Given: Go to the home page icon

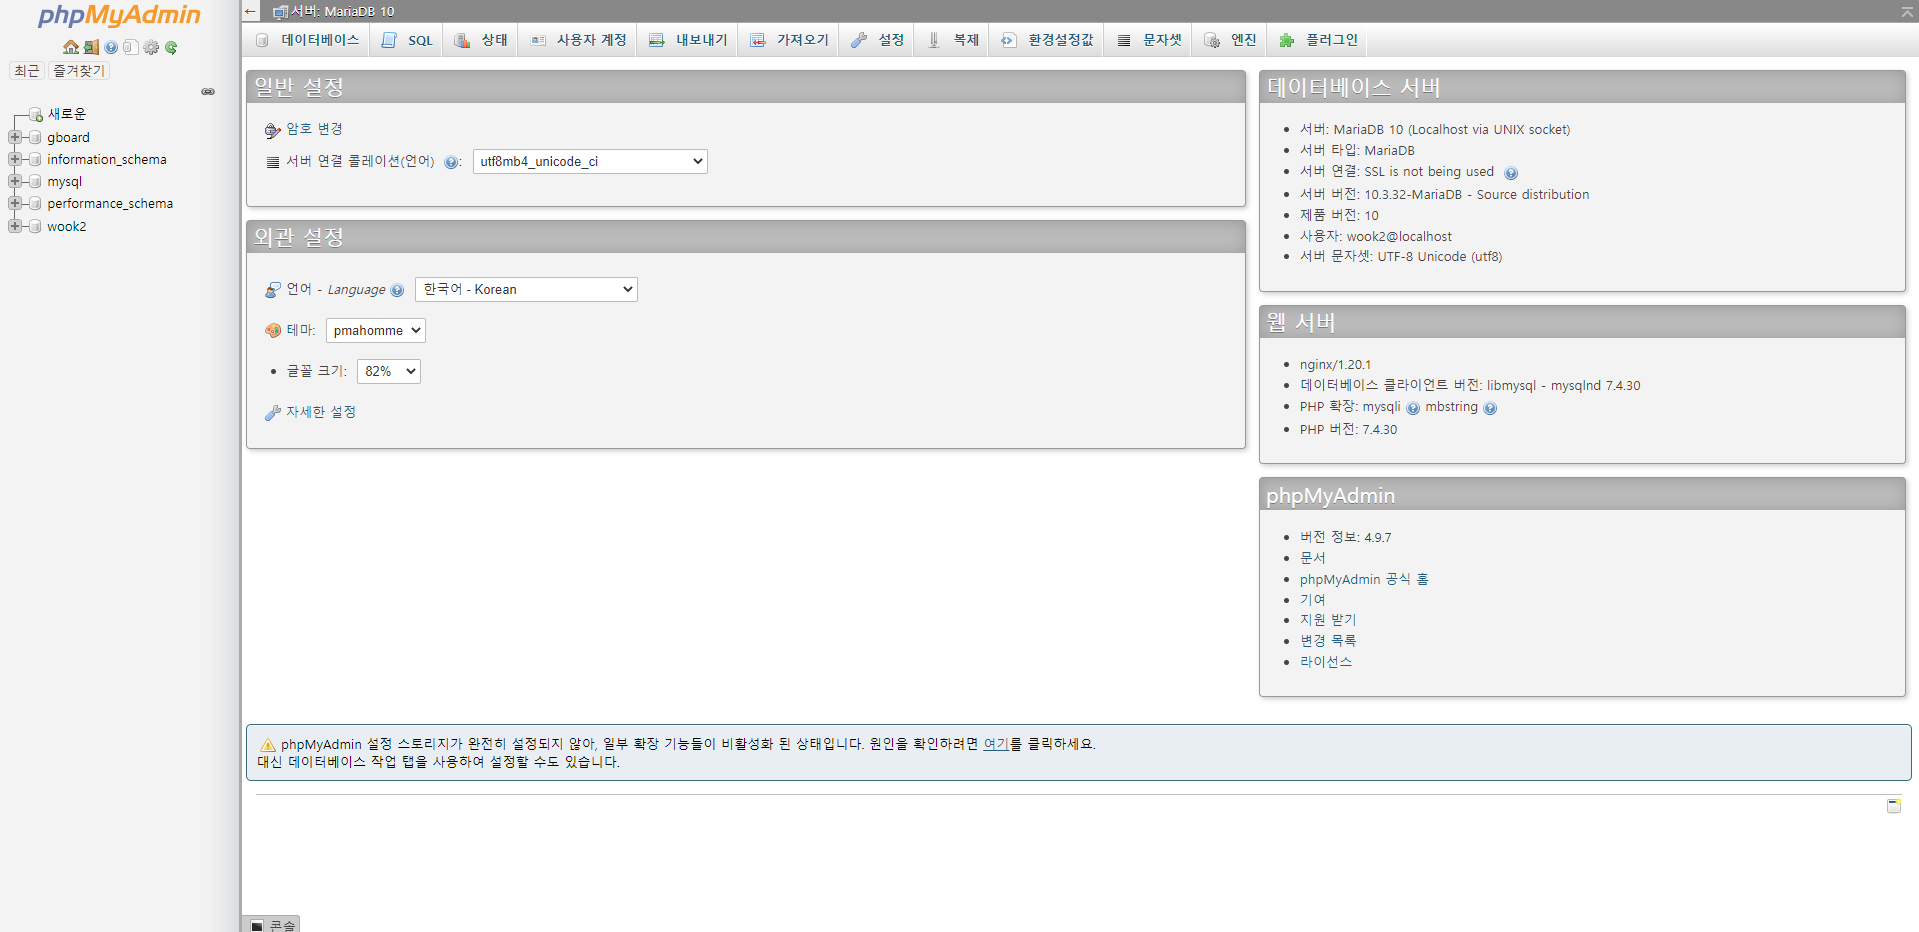Looking at the screenshot, I should pos(71,47).
